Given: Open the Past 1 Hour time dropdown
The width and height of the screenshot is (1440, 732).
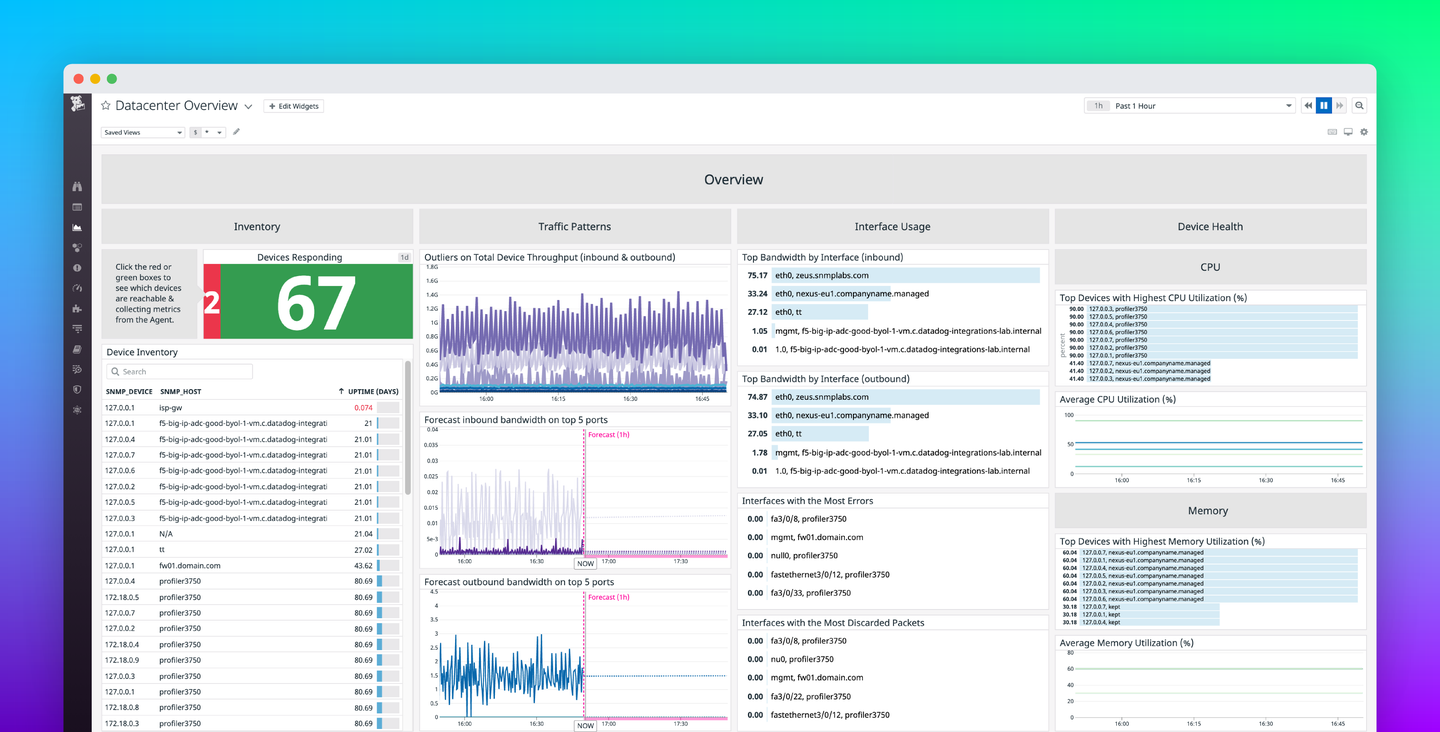Looking at the screenshot, I should point(1190,106).
